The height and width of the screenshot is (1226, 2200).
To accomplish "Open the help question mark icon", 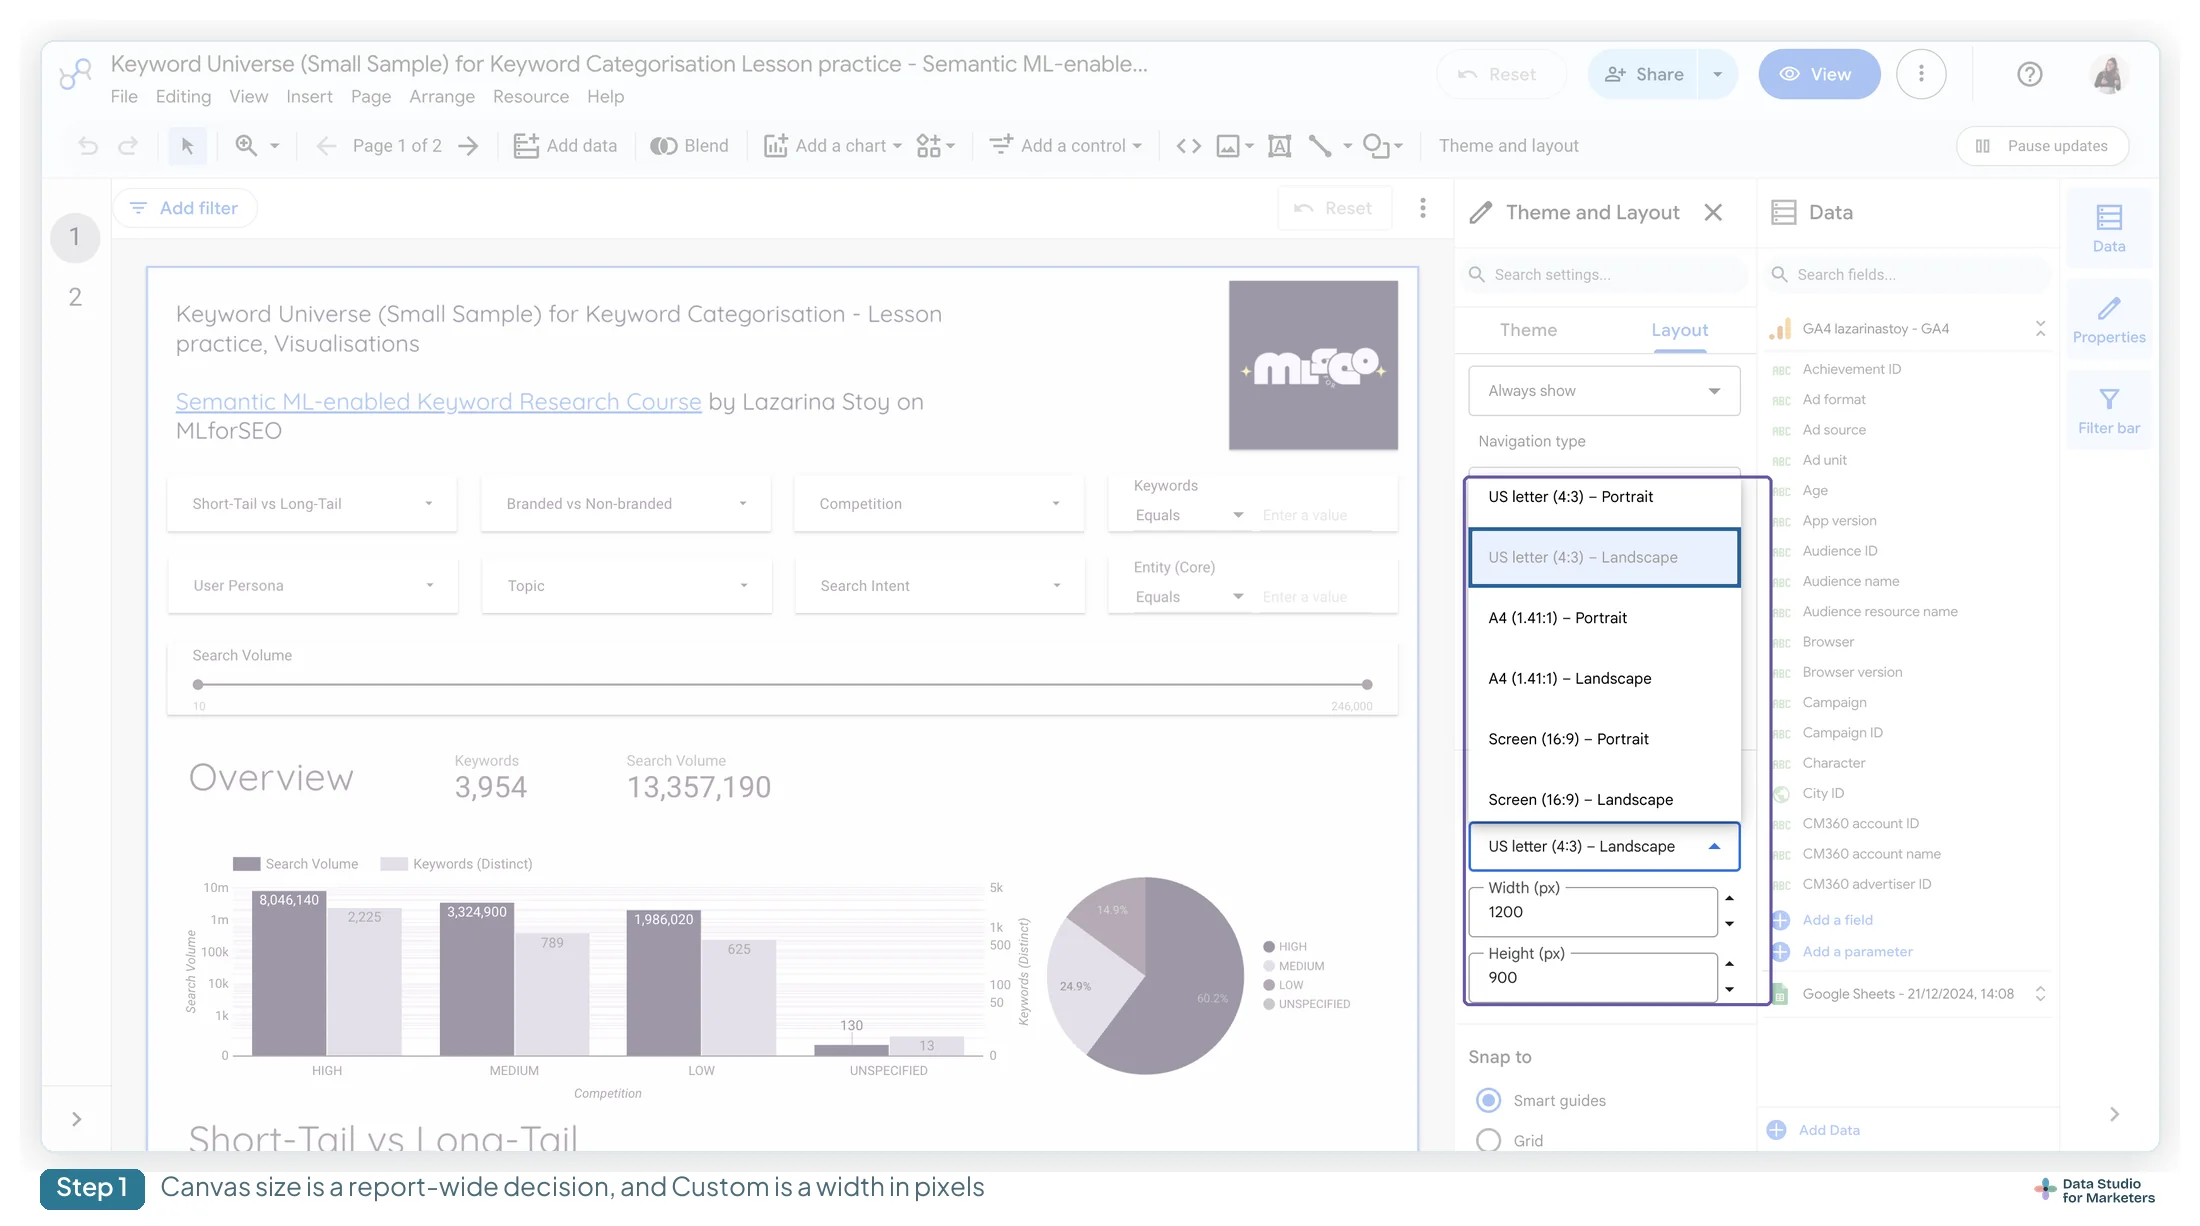I will (2029, 74).
